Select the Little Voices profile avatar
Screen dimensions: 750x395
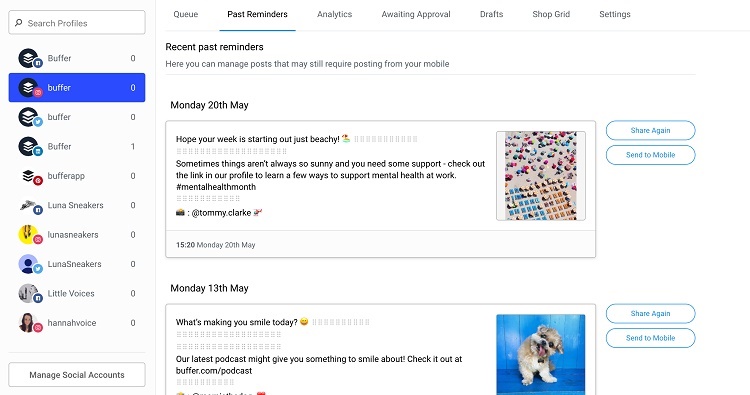[x=30, y=294]
